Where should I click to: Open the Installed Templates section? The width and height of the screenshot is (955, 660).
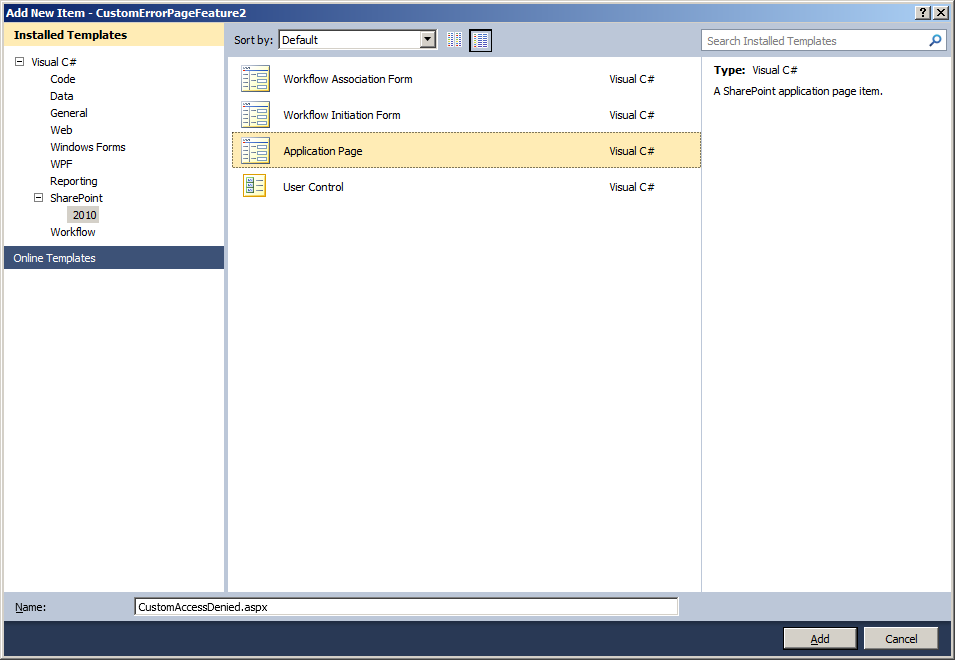tap(114, 35)
